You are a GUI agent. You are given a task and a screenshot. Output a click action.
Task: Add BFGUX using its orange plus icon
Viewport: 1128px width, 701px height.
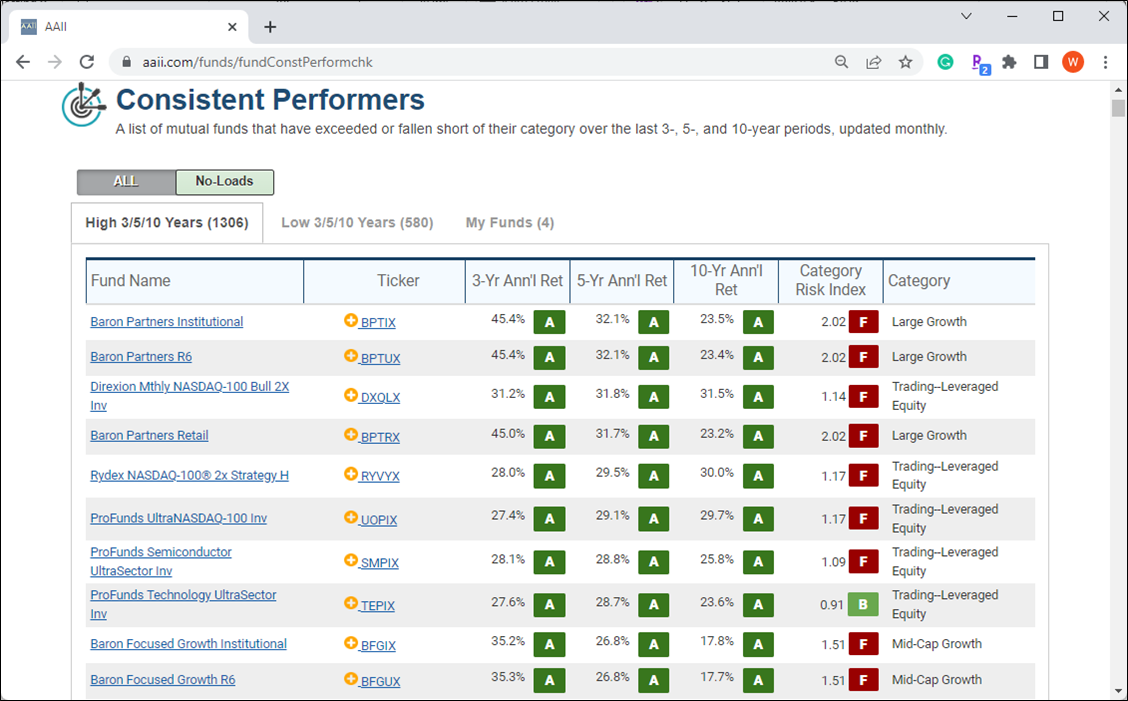coord(350,679)
